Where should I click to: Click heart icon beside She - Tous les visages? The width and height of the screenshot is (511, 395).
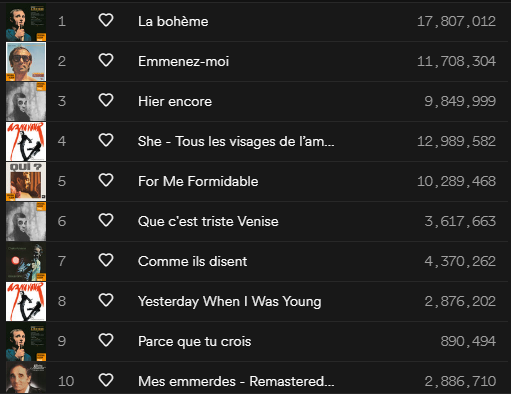point(106,140)
